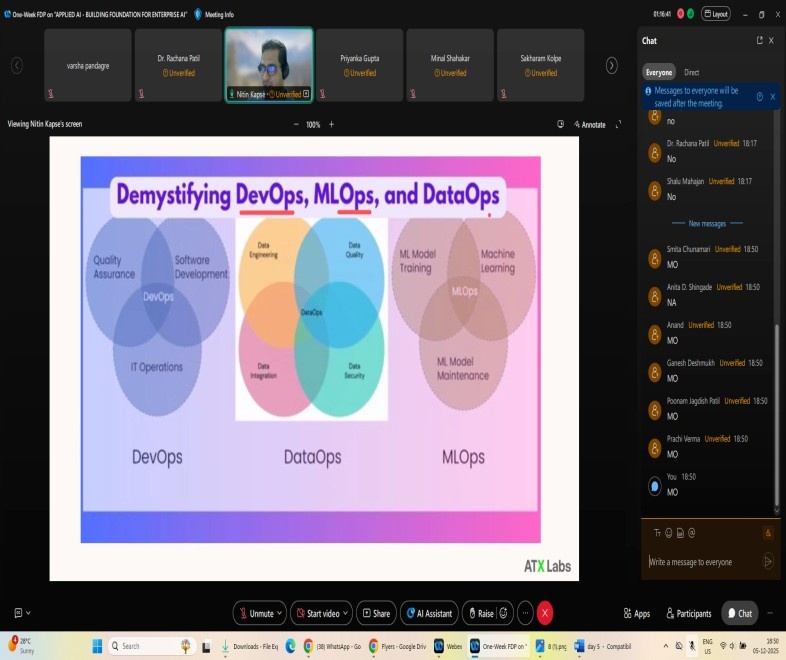The height and width of the screenshot is (660, 786).
Task: Switch to the Direct chat tab
Action: 691,72
